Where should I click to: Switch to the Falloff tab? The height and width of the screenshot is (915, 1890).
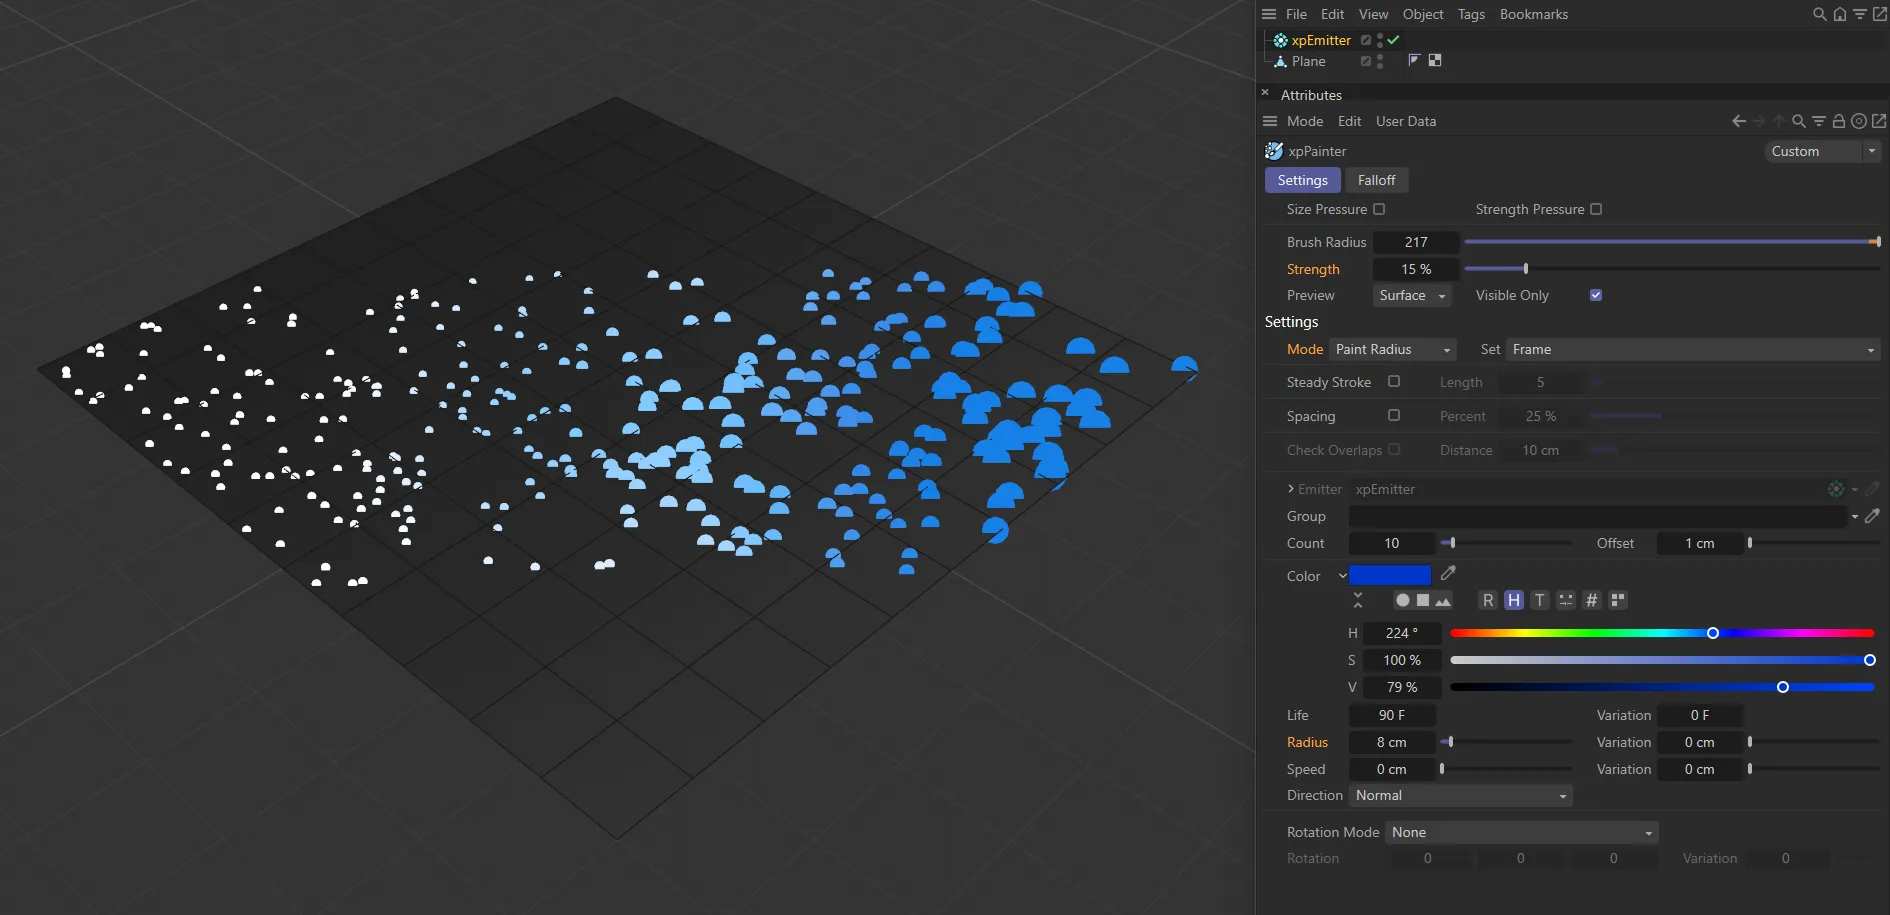[x=1376, y=180]
